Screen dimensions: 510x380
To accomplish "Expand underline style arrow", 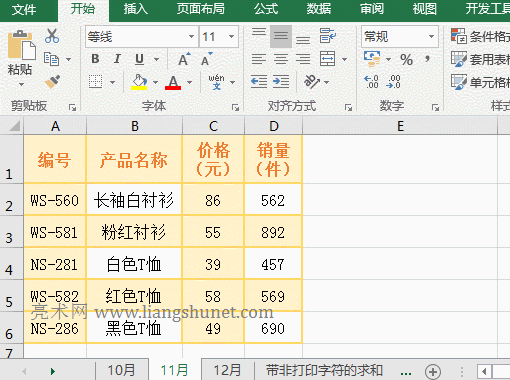I will tap(156, 60).
